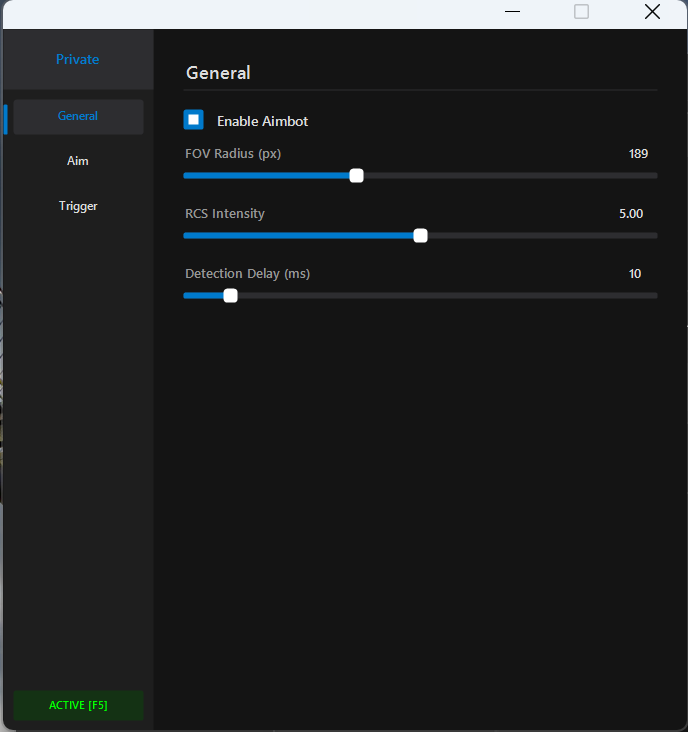Image resolution: width=688 pixels, height=732 pixels.
Task: Switch to the Trigger sidebar tab
Action: (78, 206)
